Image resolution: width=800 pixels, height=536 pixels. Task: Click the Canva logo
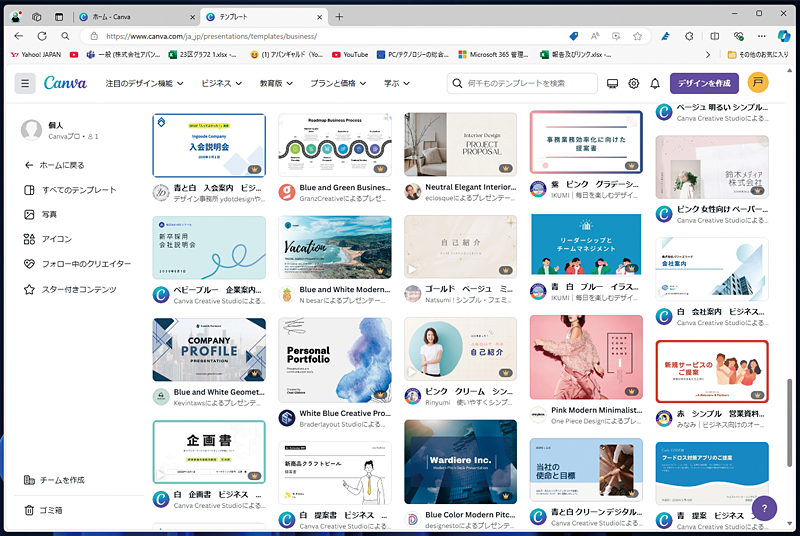(65, 83)
